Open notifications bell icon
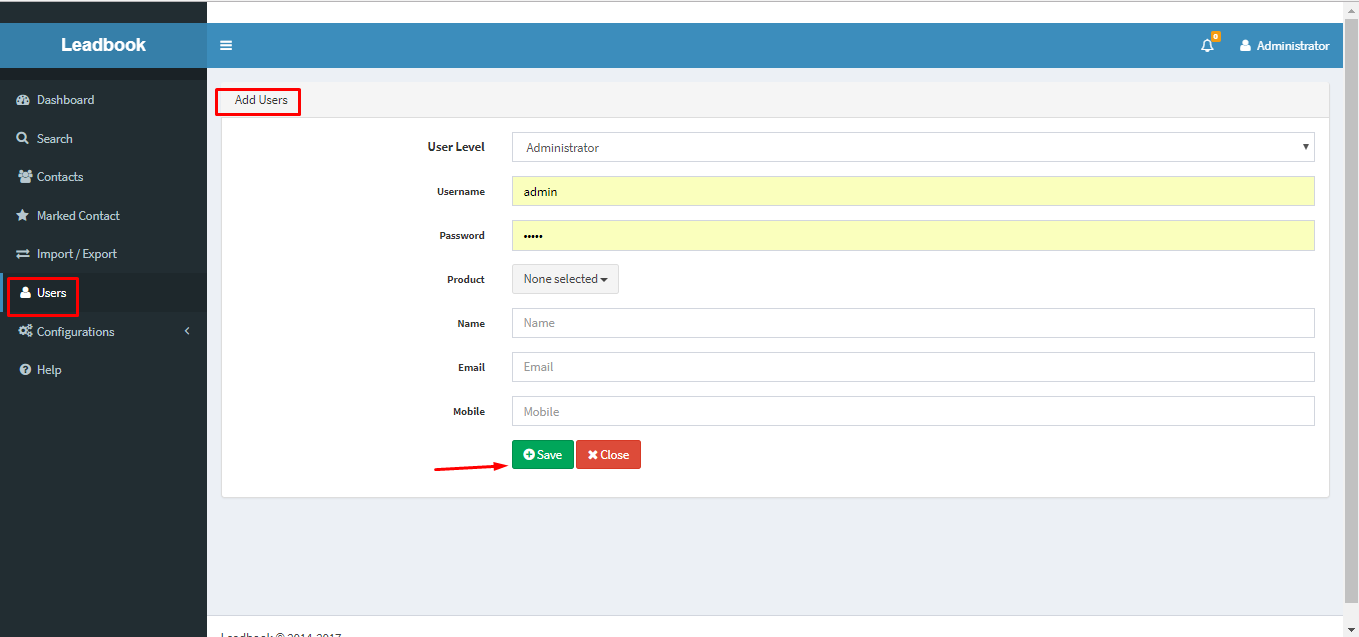This screenshot has width=1359, height=637. pyautogui.click(x=1208, y=45)
